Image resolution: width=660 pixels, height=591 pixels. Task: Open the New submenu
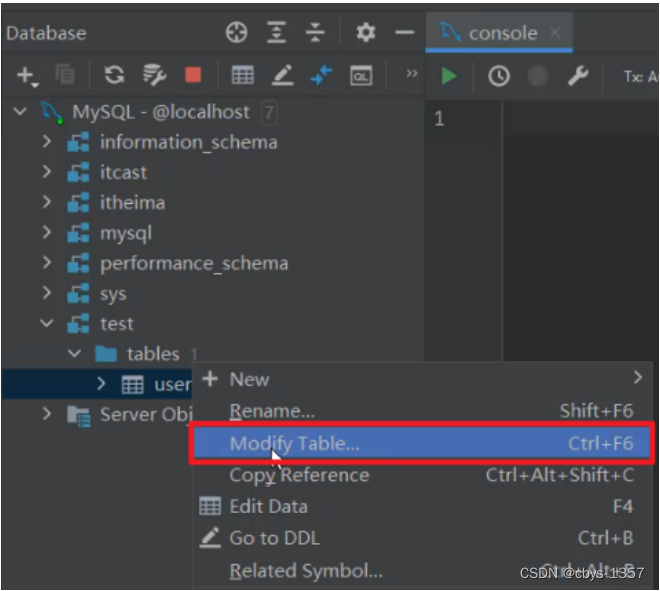click(x=249, y=379)
